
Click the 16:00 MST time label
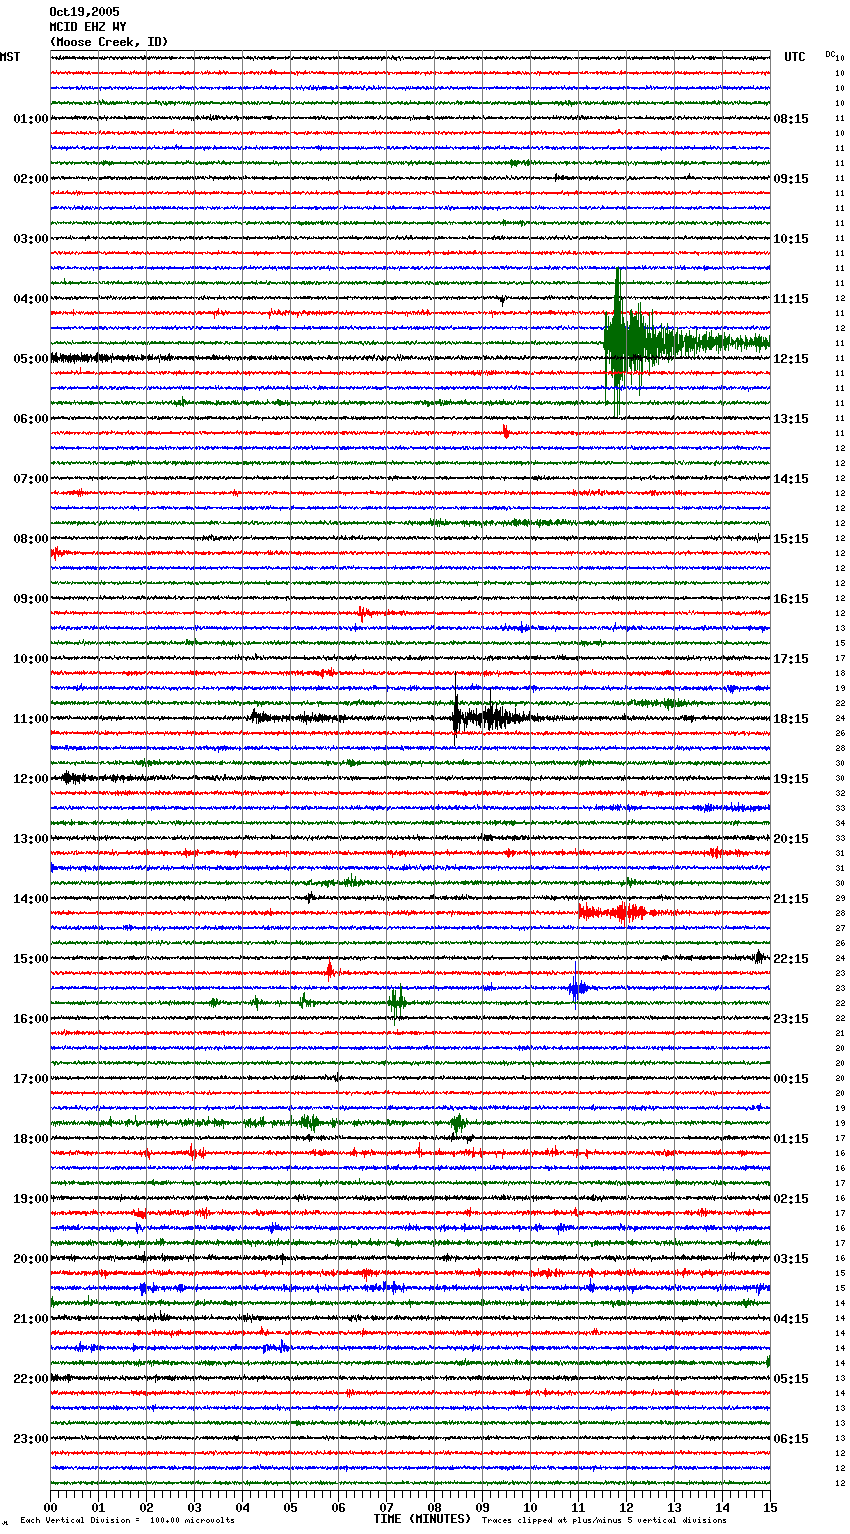[x=31, y=1019]
